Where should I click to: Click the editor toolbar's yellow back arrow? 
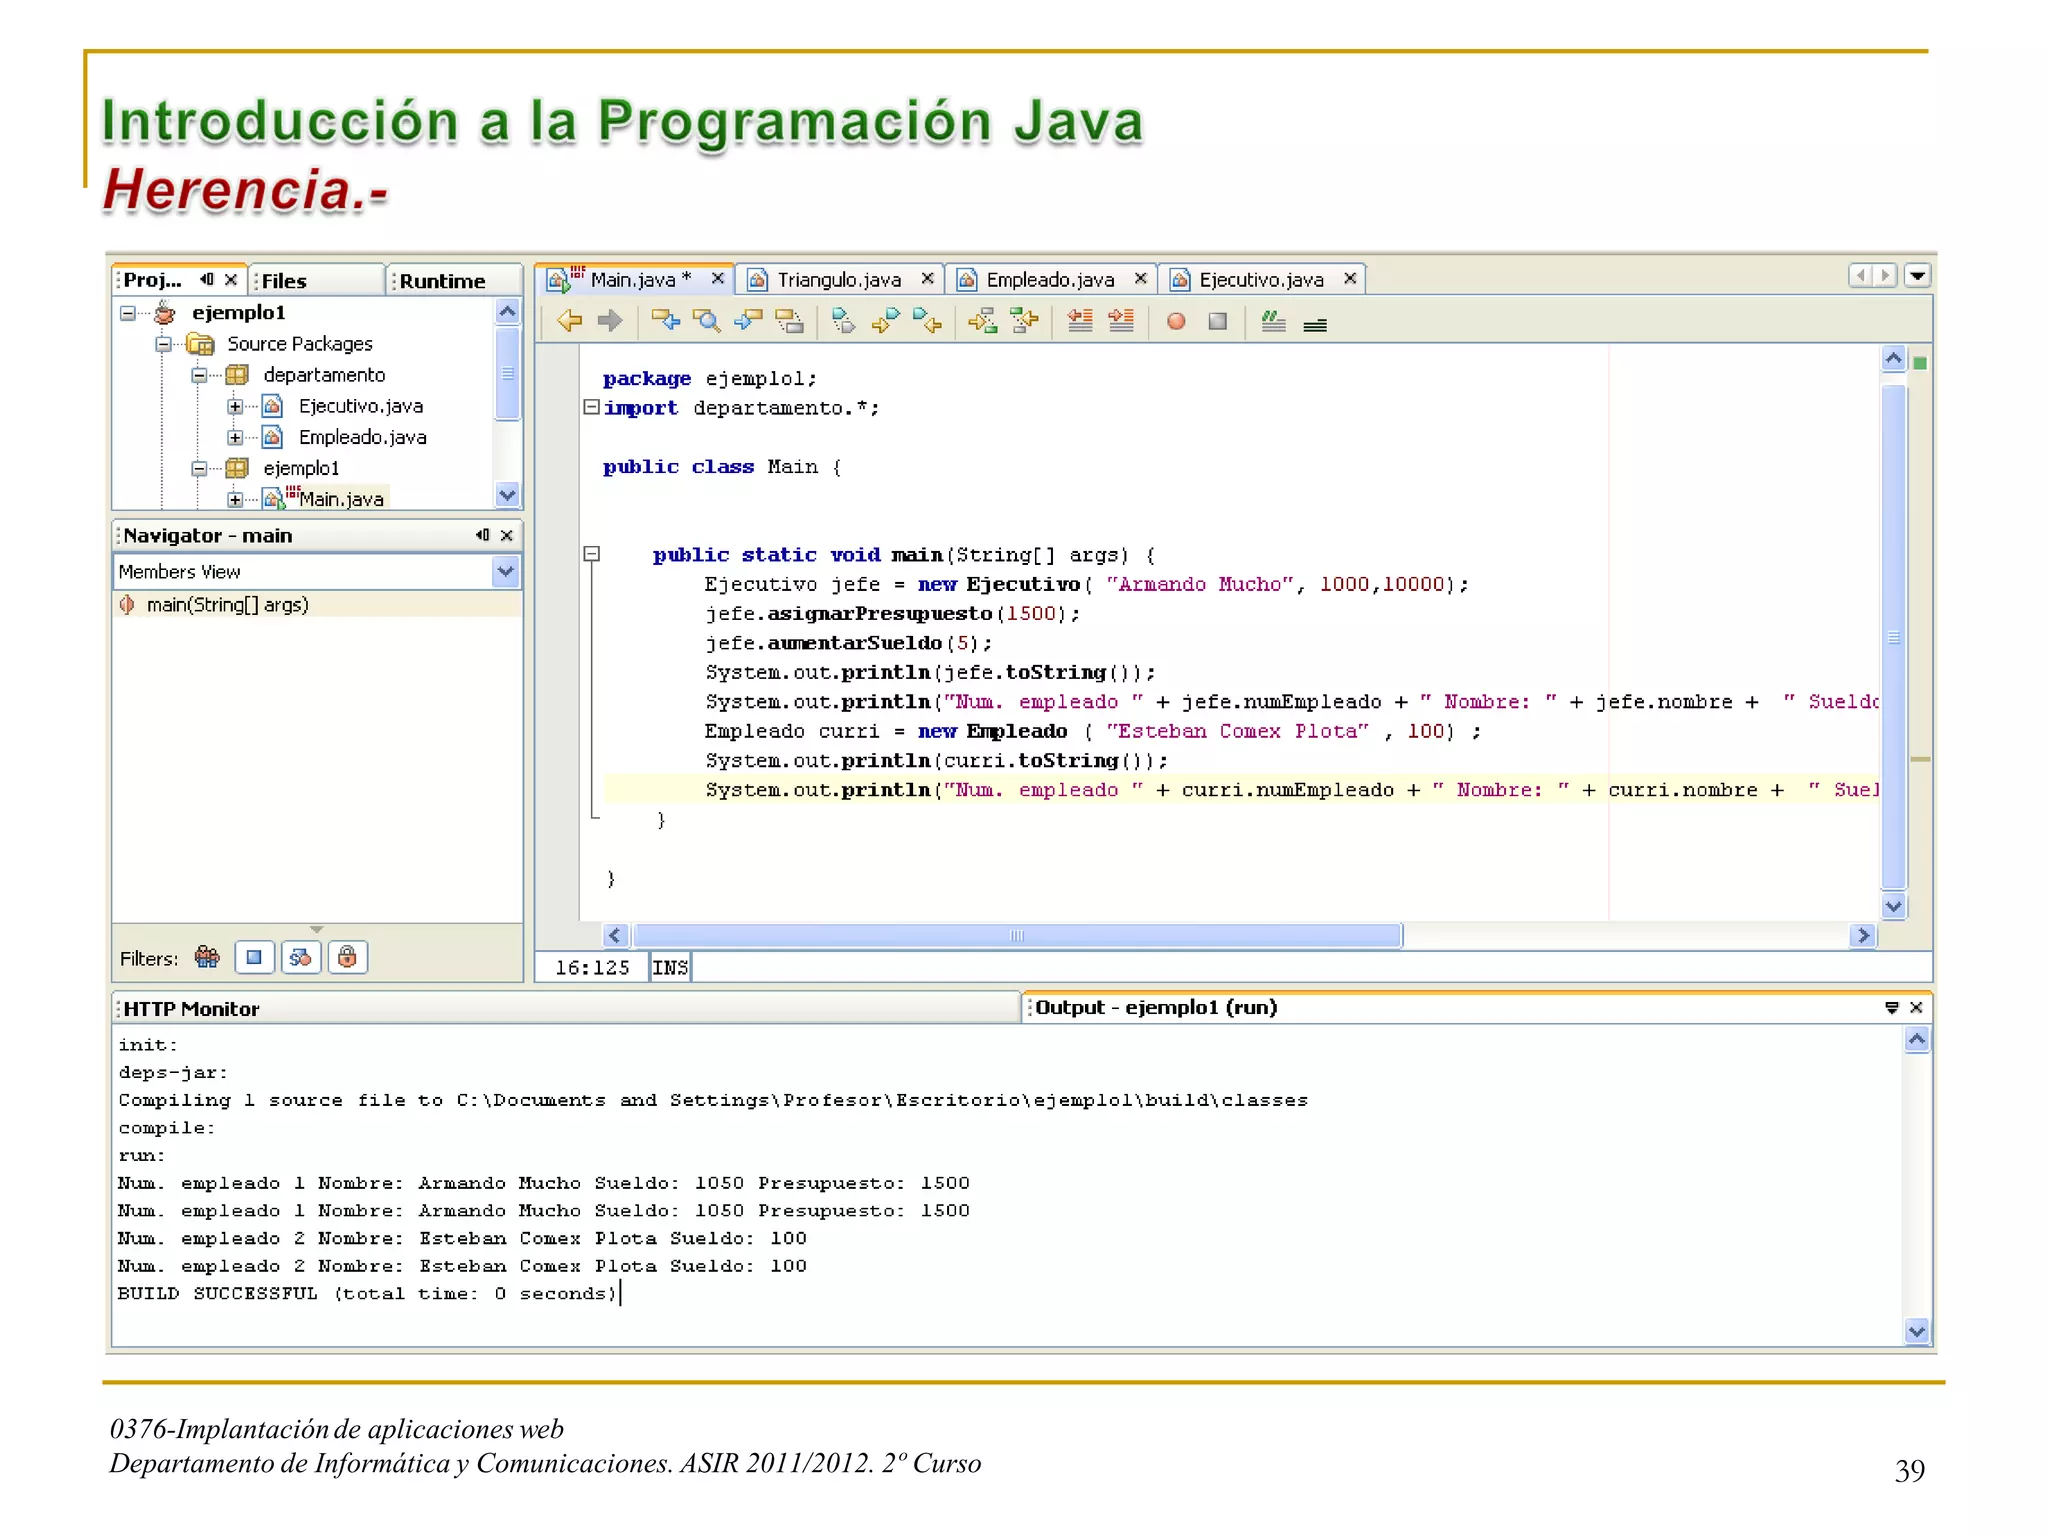click(x=570, y=321)
